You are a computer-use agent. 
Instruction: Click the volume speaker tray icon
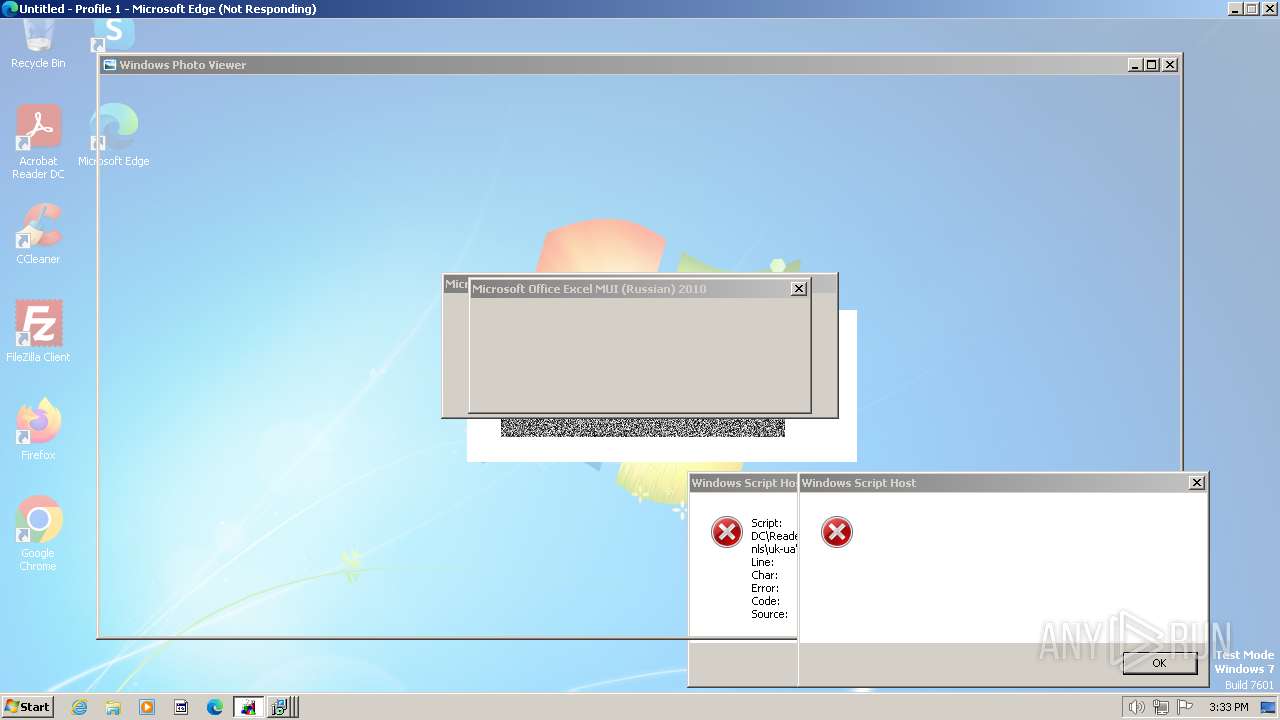pyautogui.click(x=1136, y=707)
